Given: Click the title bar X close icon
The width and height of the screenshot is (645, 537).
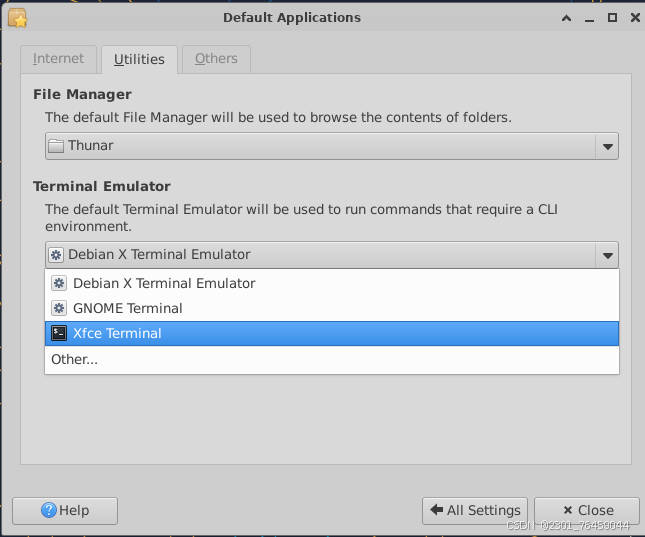Looking at the screenshot, I should [x=635, y=18].
